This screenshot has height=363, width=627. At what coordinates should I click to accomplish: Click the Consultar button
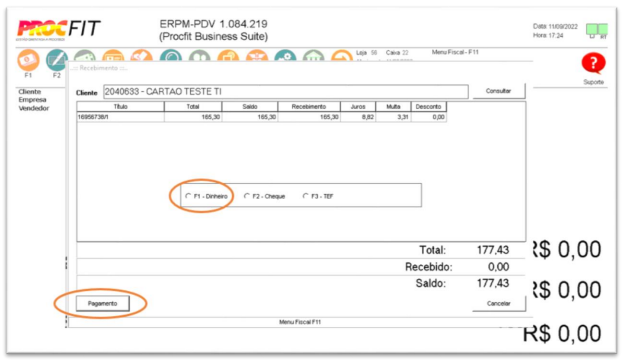click(x=499, y=91)
